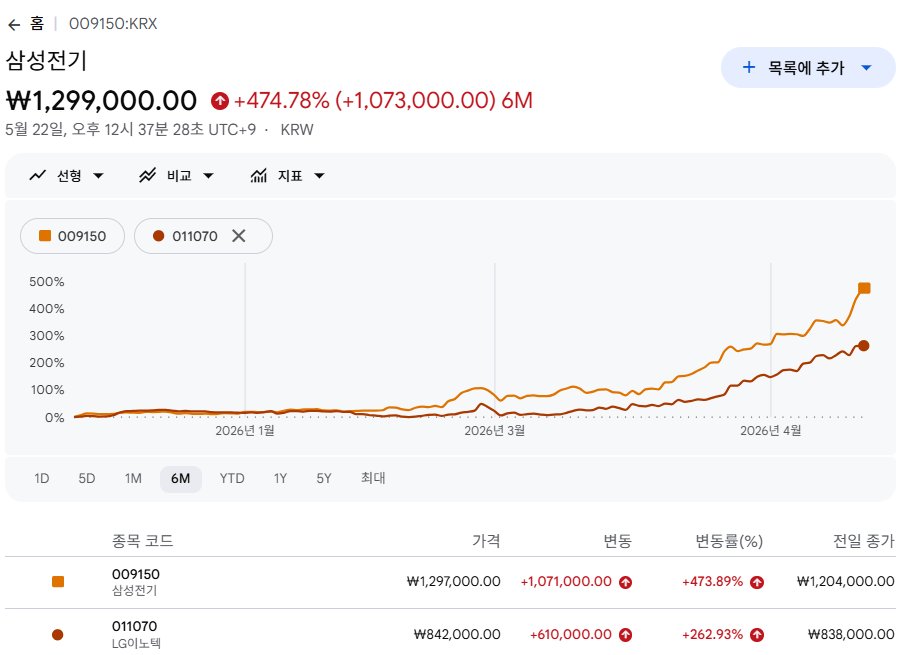
Task: Switch to the 최대 time range
Action: coord(373,478)
